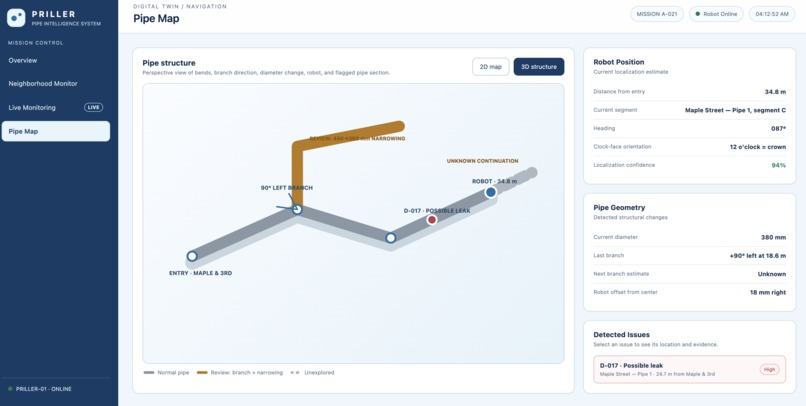806x406 pixels.
Task: Click the Current diameter 380 mm value
Action: [x=773, y=237]
